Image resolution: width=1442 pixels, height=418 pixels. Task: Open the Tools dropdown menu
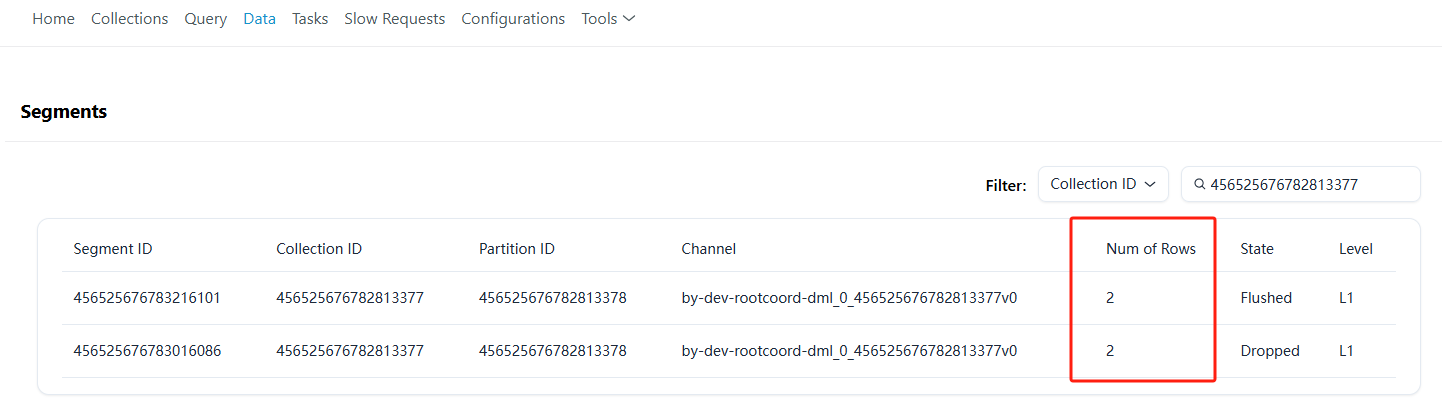(608, 19)
